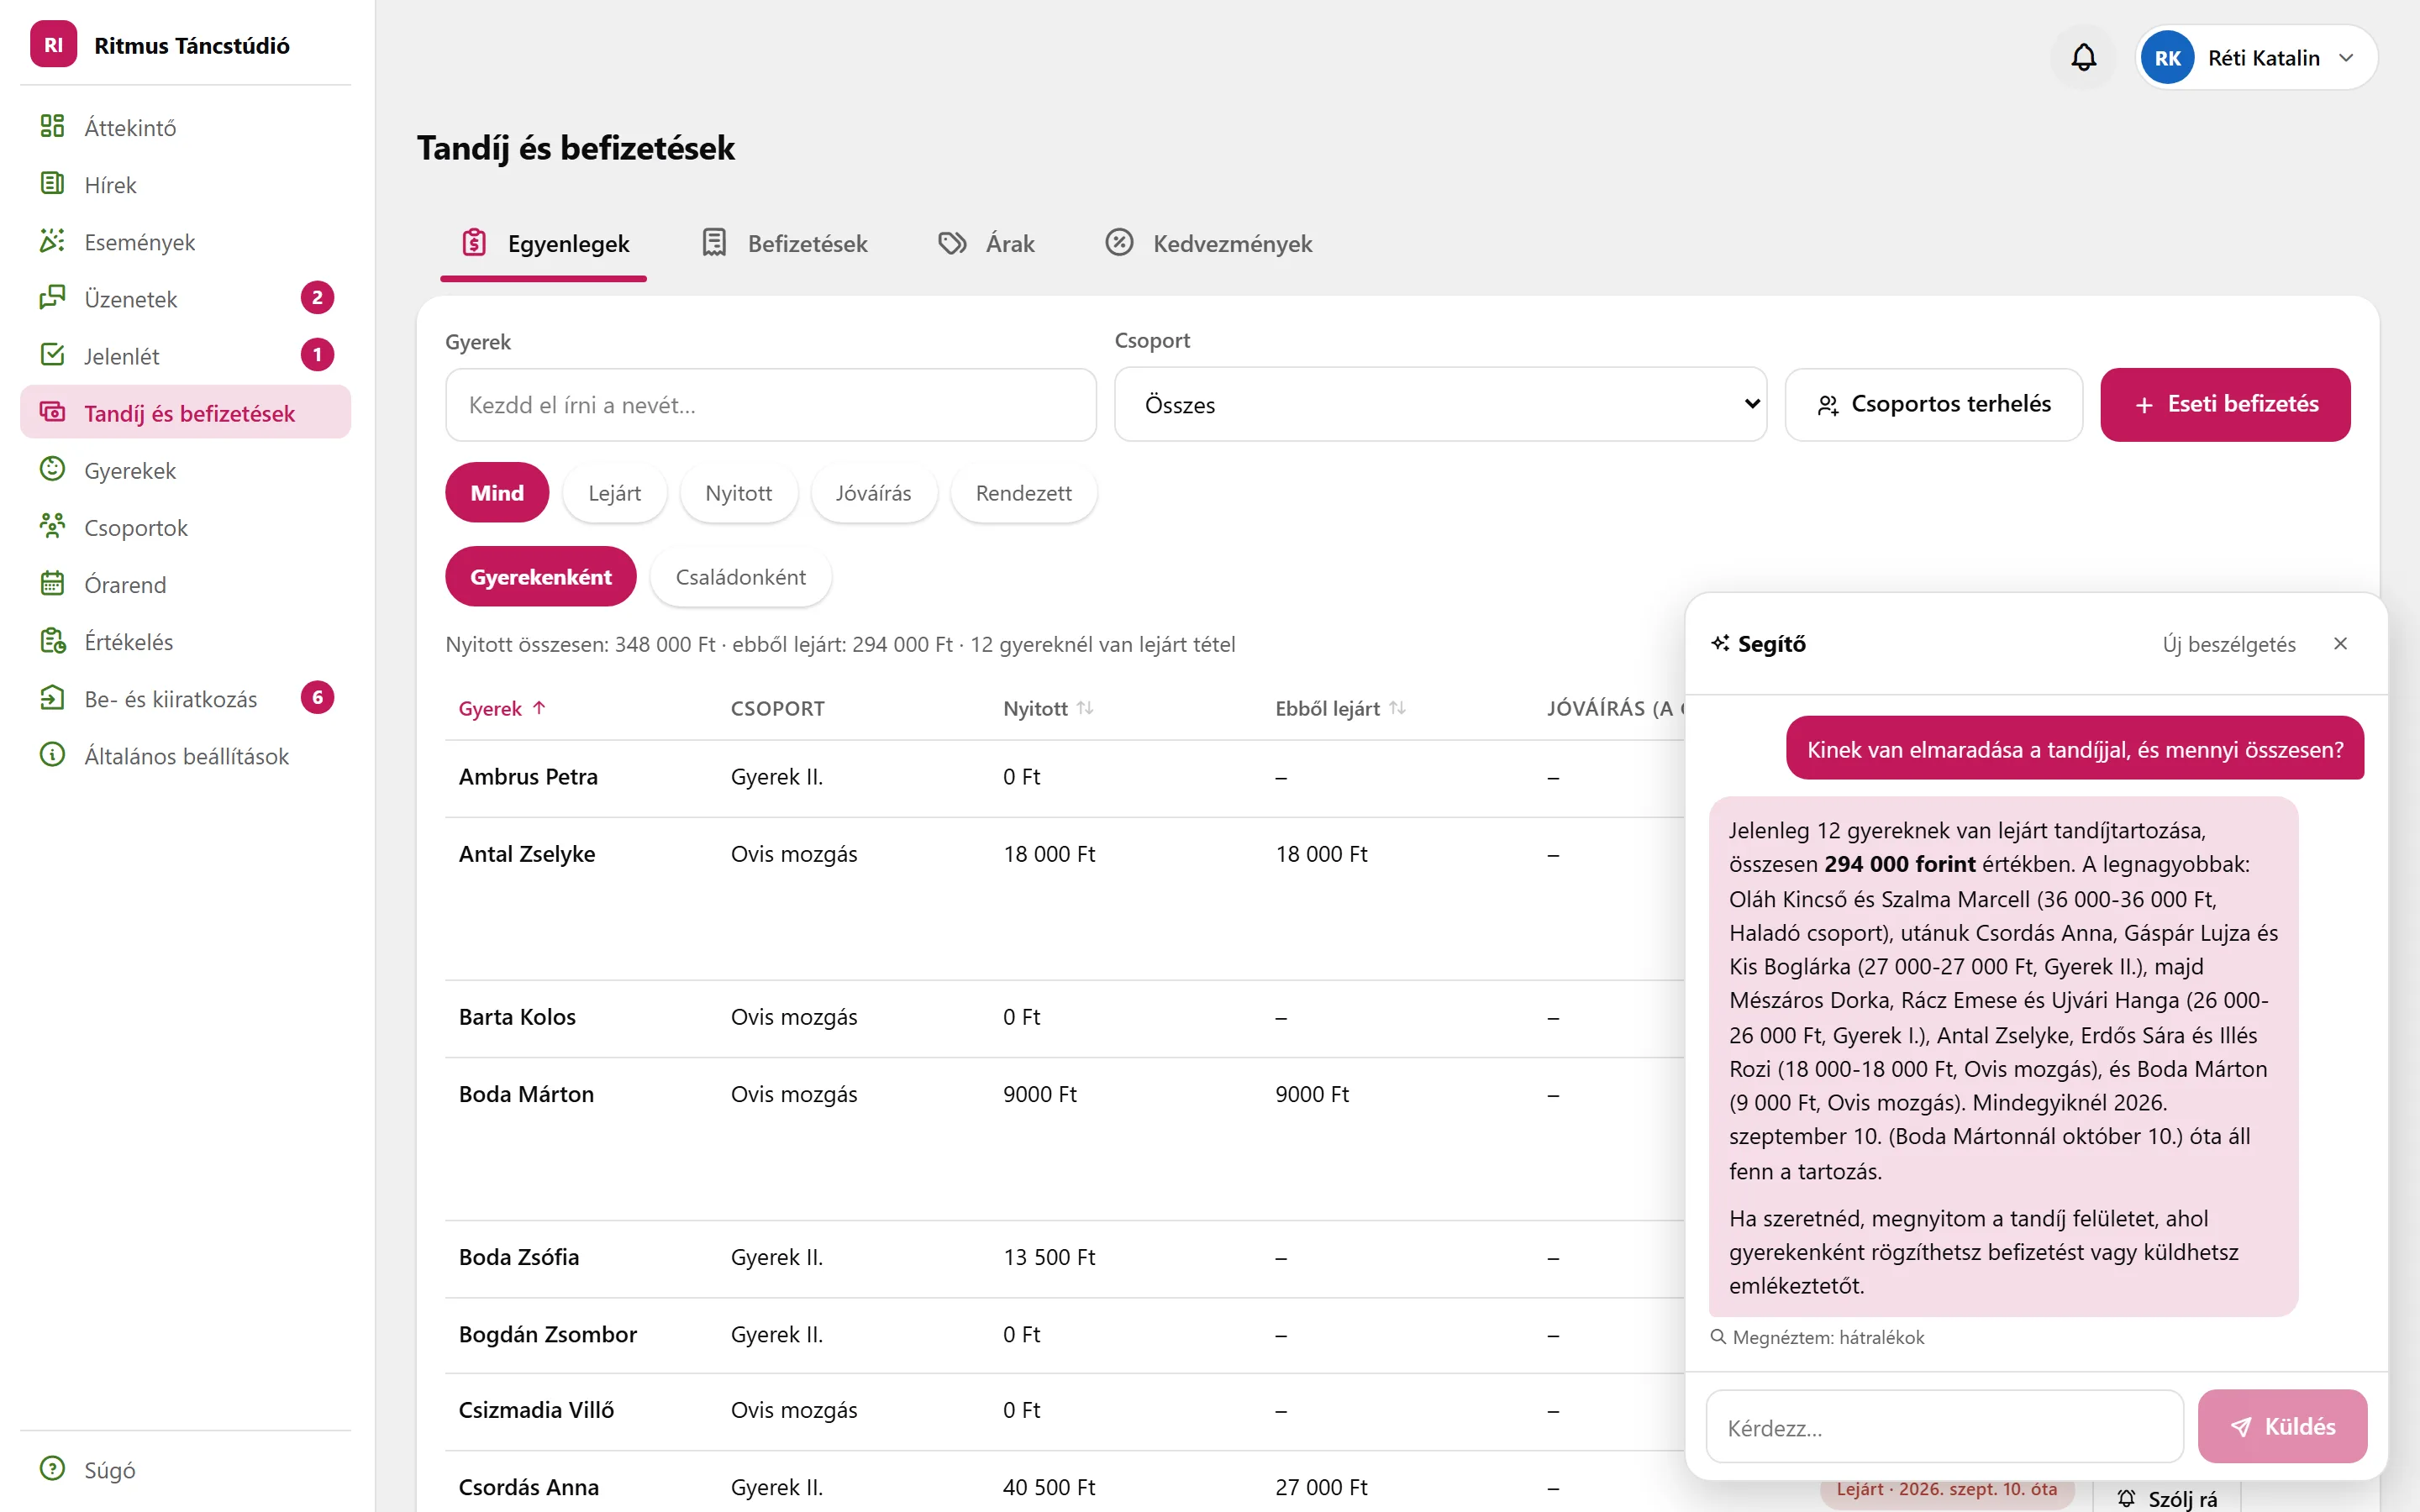Click the Értékelés clipboard icon
Image resolution: width=2420 pixels, height=1512 pixels.
coord(52,640)
